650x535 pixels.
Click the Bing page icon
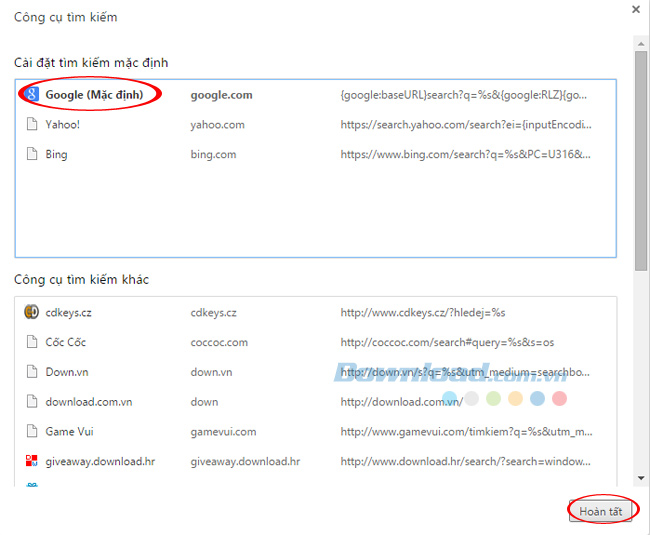click(32, 154)
